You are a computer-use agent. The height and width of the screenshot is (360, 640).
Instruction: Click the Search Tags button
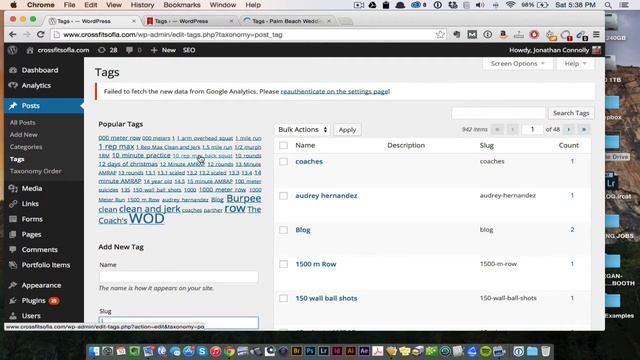click(571, 113)
